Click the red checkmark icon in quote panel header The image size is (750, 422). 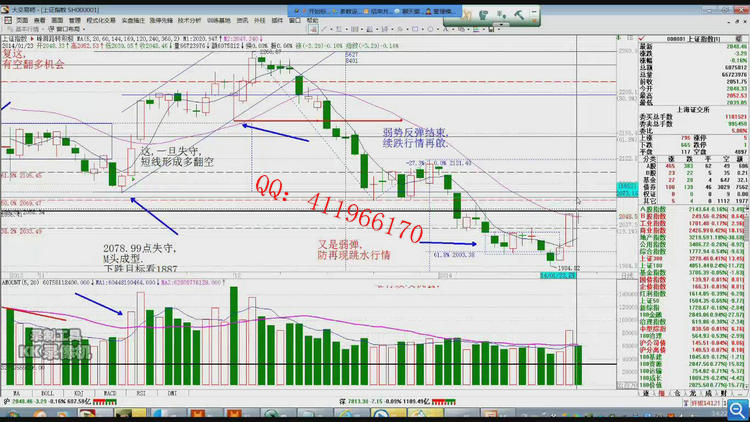click(641, 38)
